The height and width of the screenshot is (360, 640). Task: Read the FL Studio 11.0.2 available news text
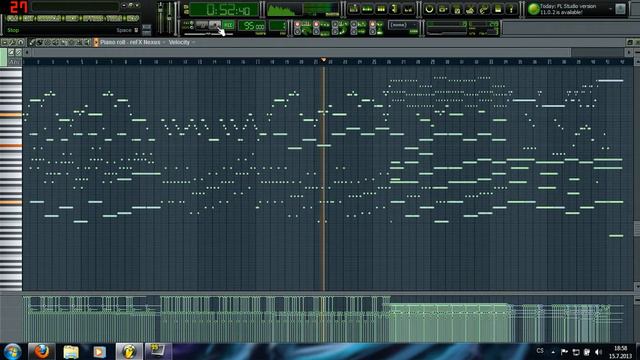568,9
